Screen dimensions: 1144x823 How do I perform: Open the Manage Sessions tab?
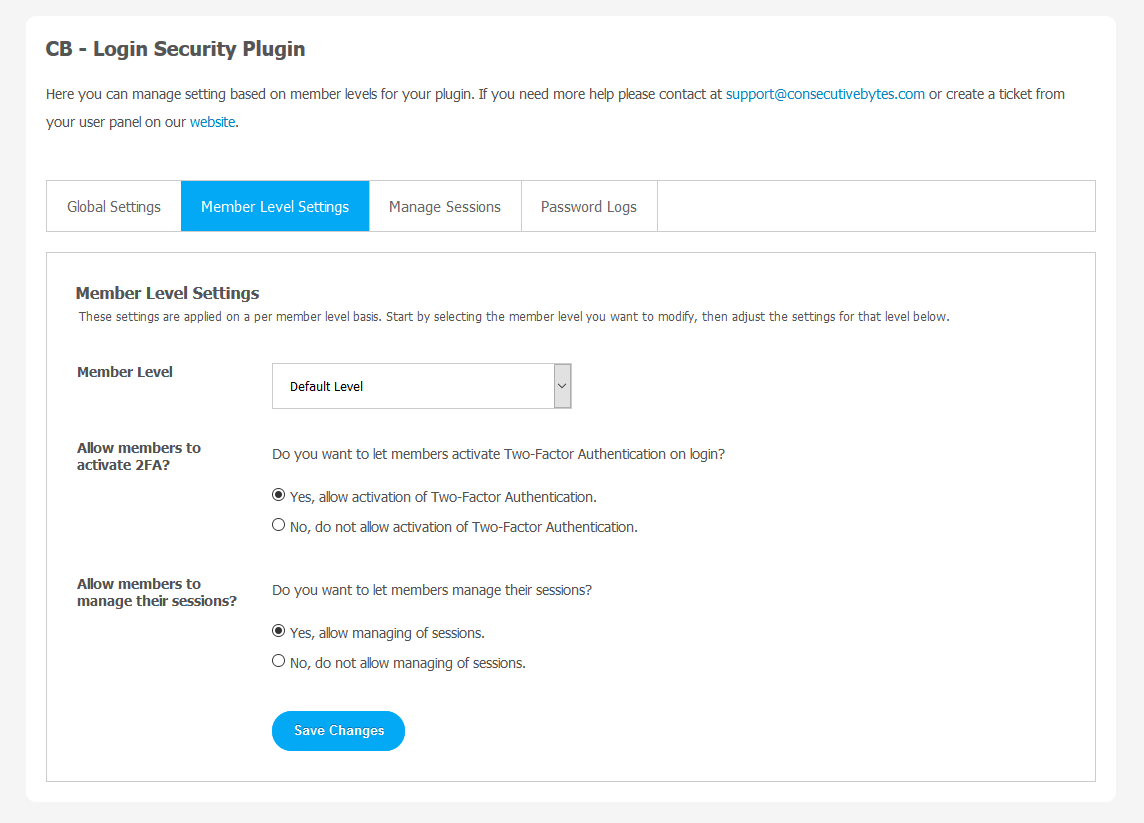click(445, 207)
